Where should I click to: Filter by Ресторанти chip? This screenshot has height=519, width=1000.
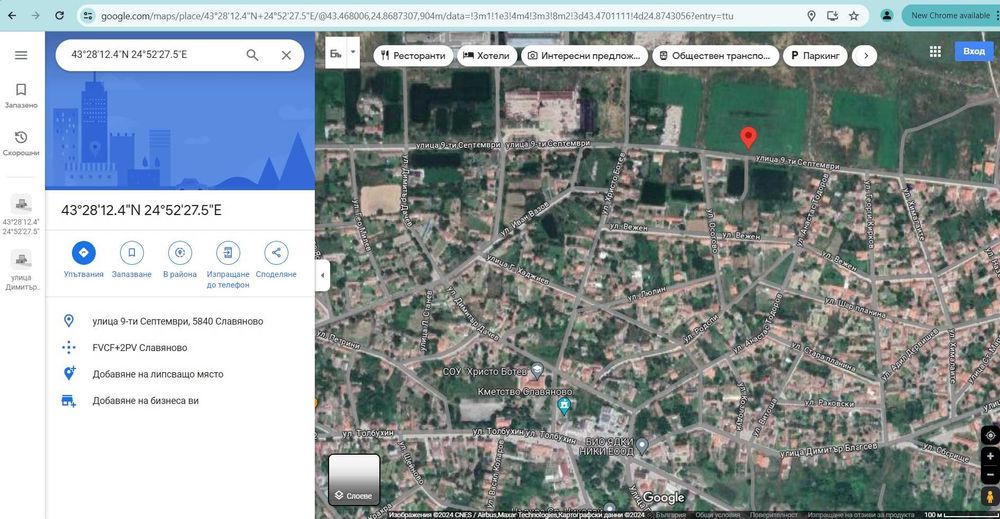pos(413,55)
